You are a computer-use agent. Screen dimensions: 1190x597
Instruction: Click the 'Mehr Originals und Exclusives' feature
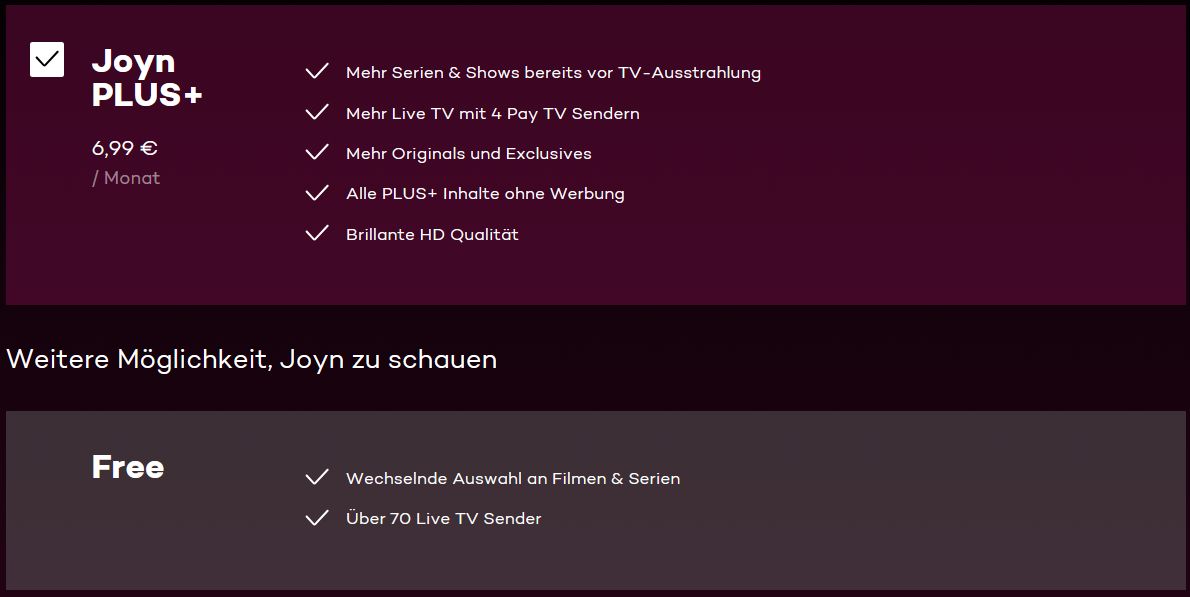click(468, 154)
